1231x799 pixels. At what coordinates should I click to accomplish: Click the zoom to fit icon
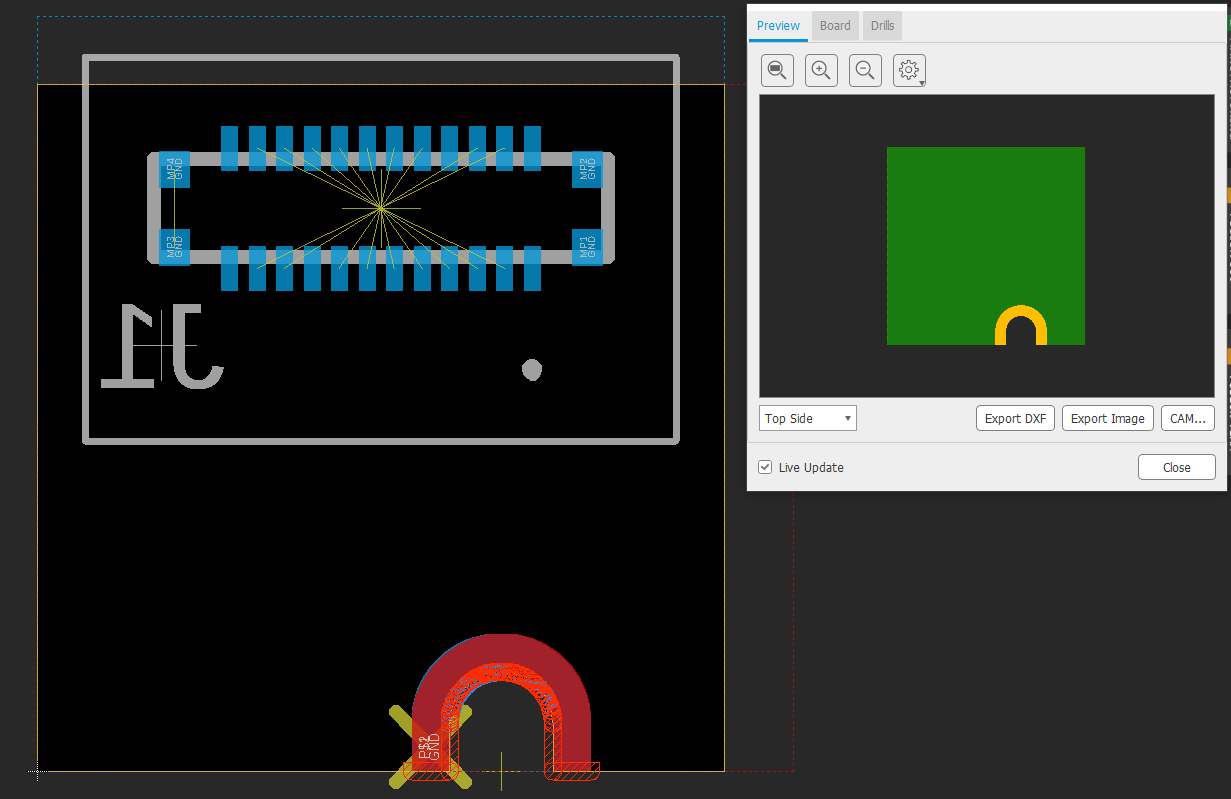point(777,70)
